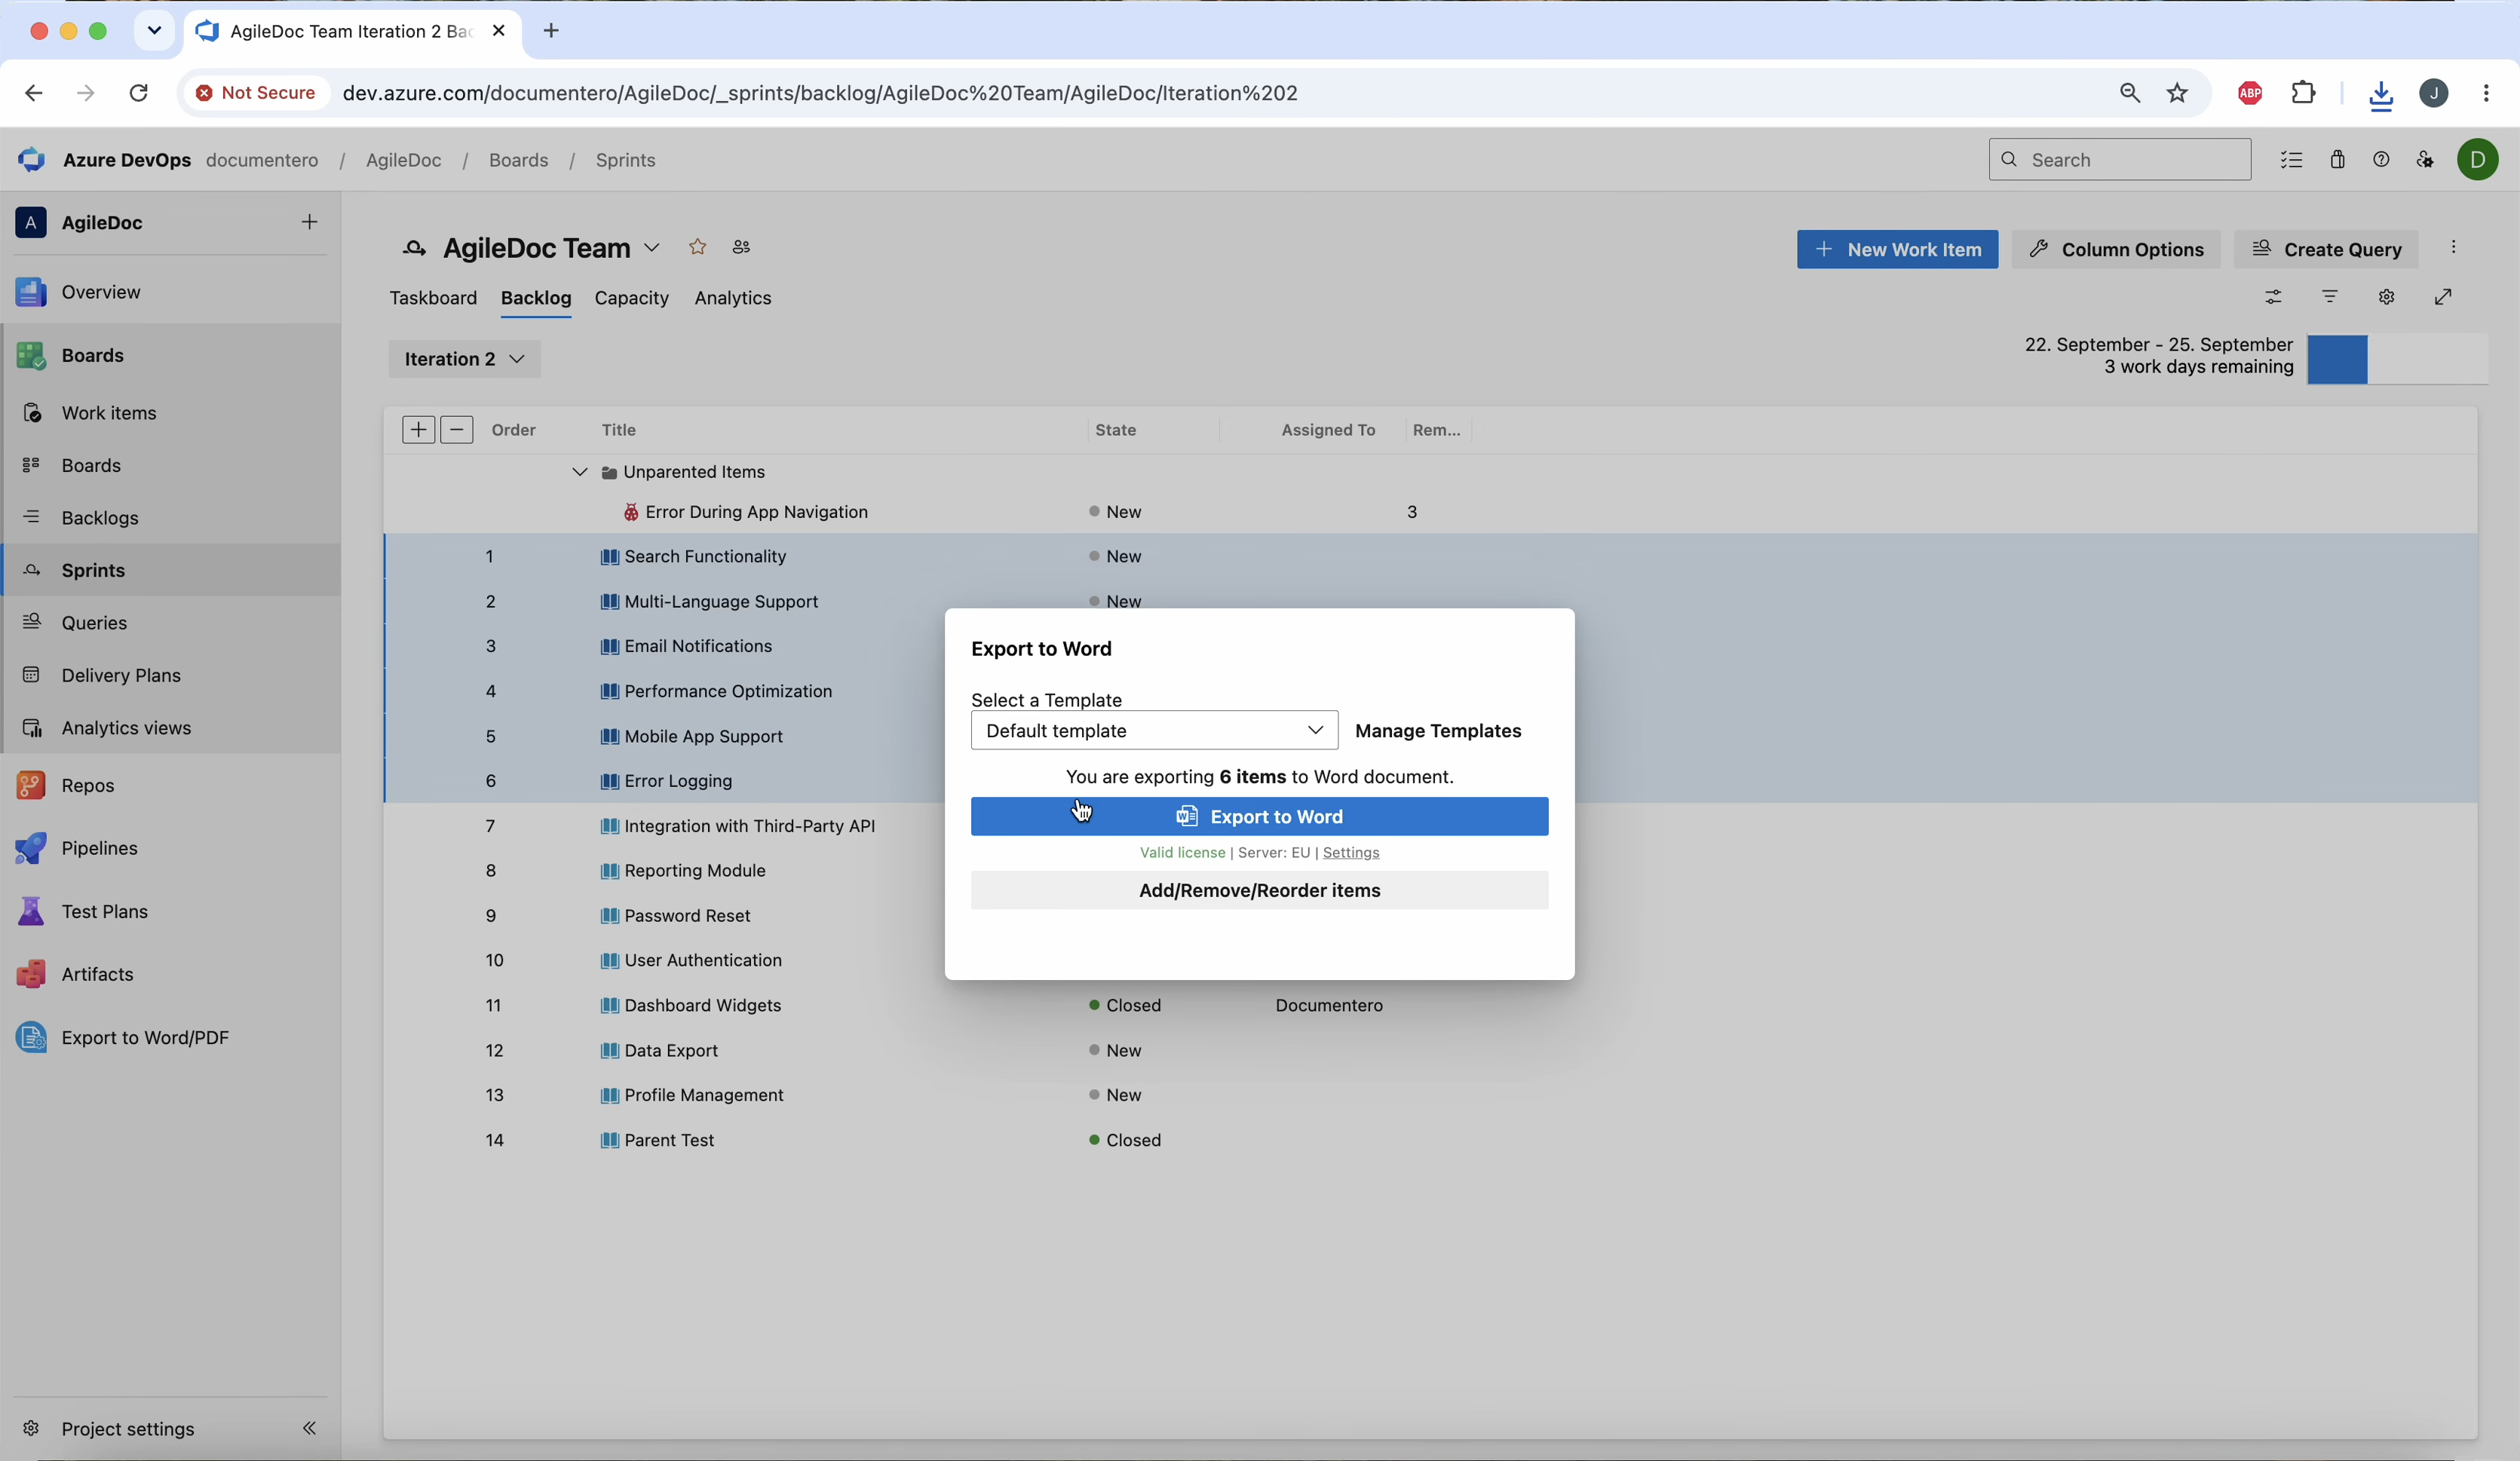Favorite AgileDoc Team with star icon

(x=698, y=247)
